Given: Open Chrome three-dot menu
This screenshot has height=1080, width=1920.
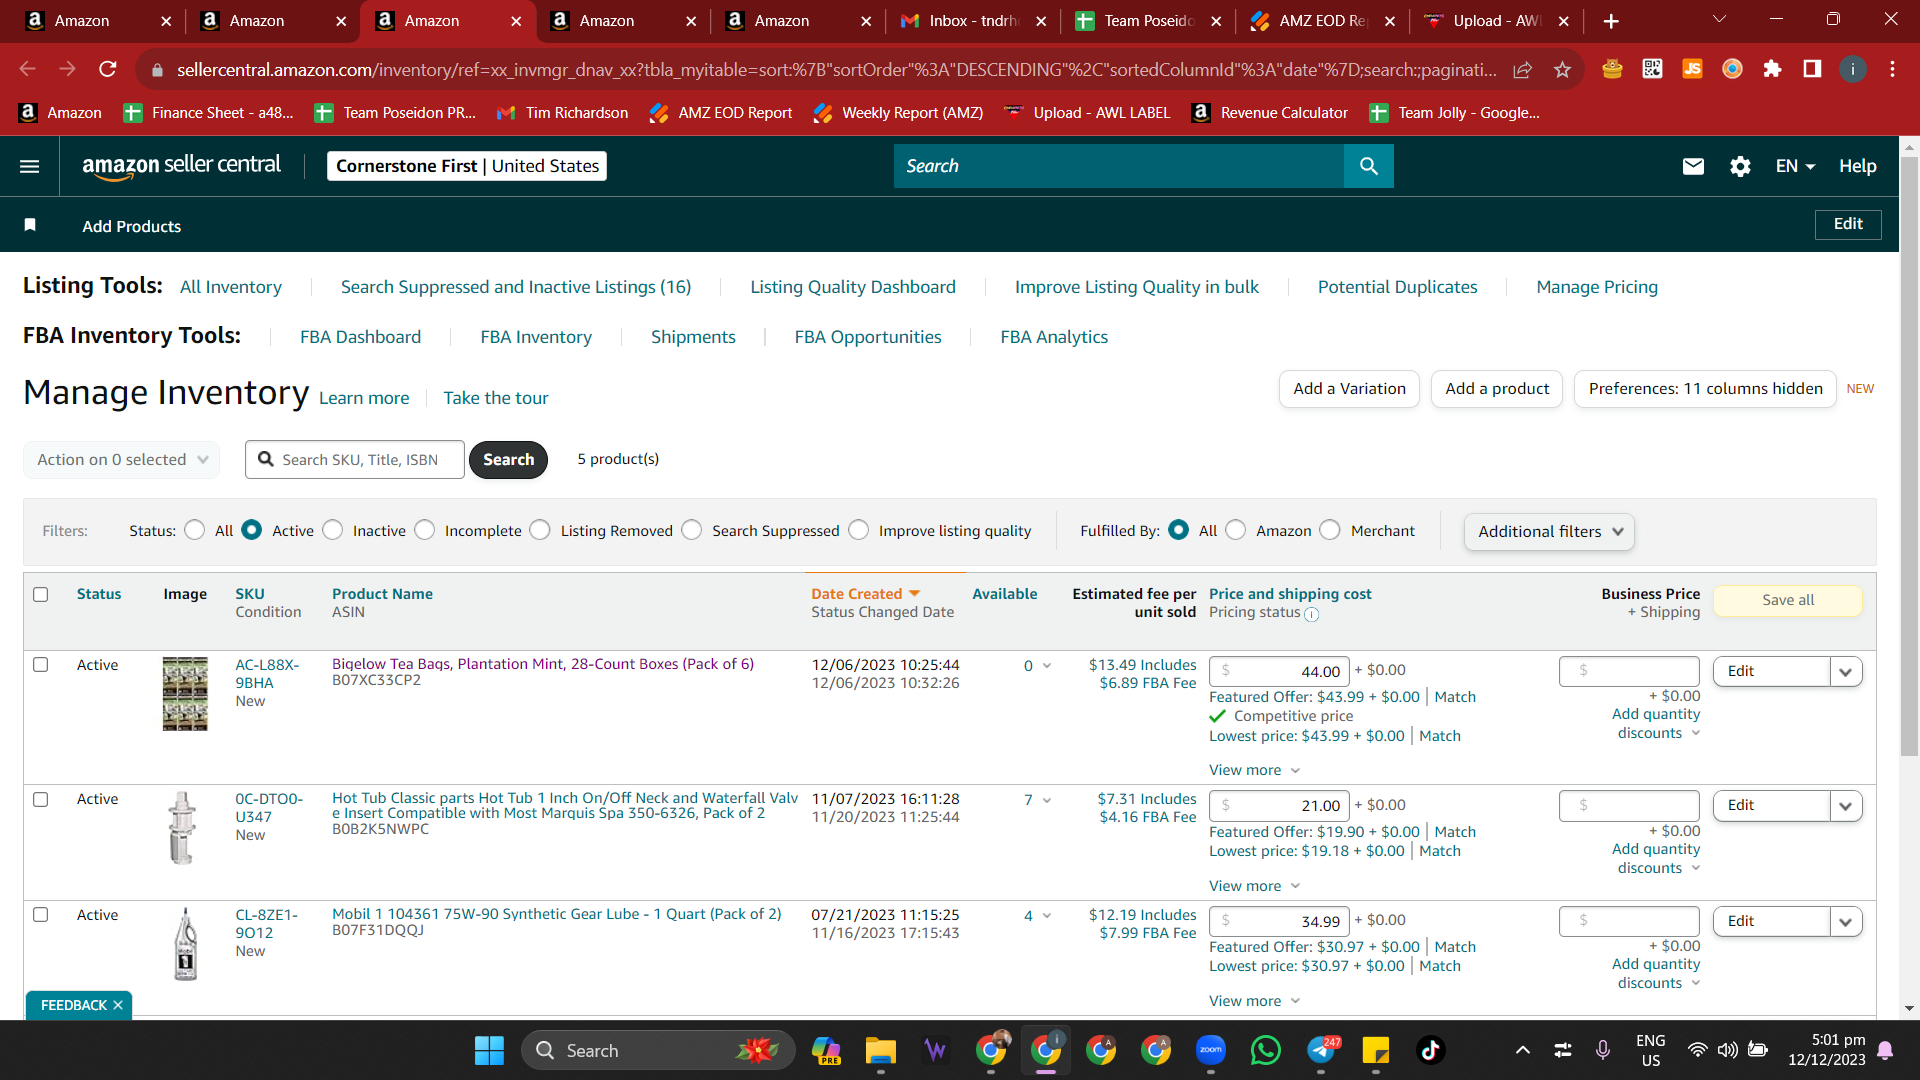Looking at the screenshot, I should pyautogui.click(x=1892, y=69).
